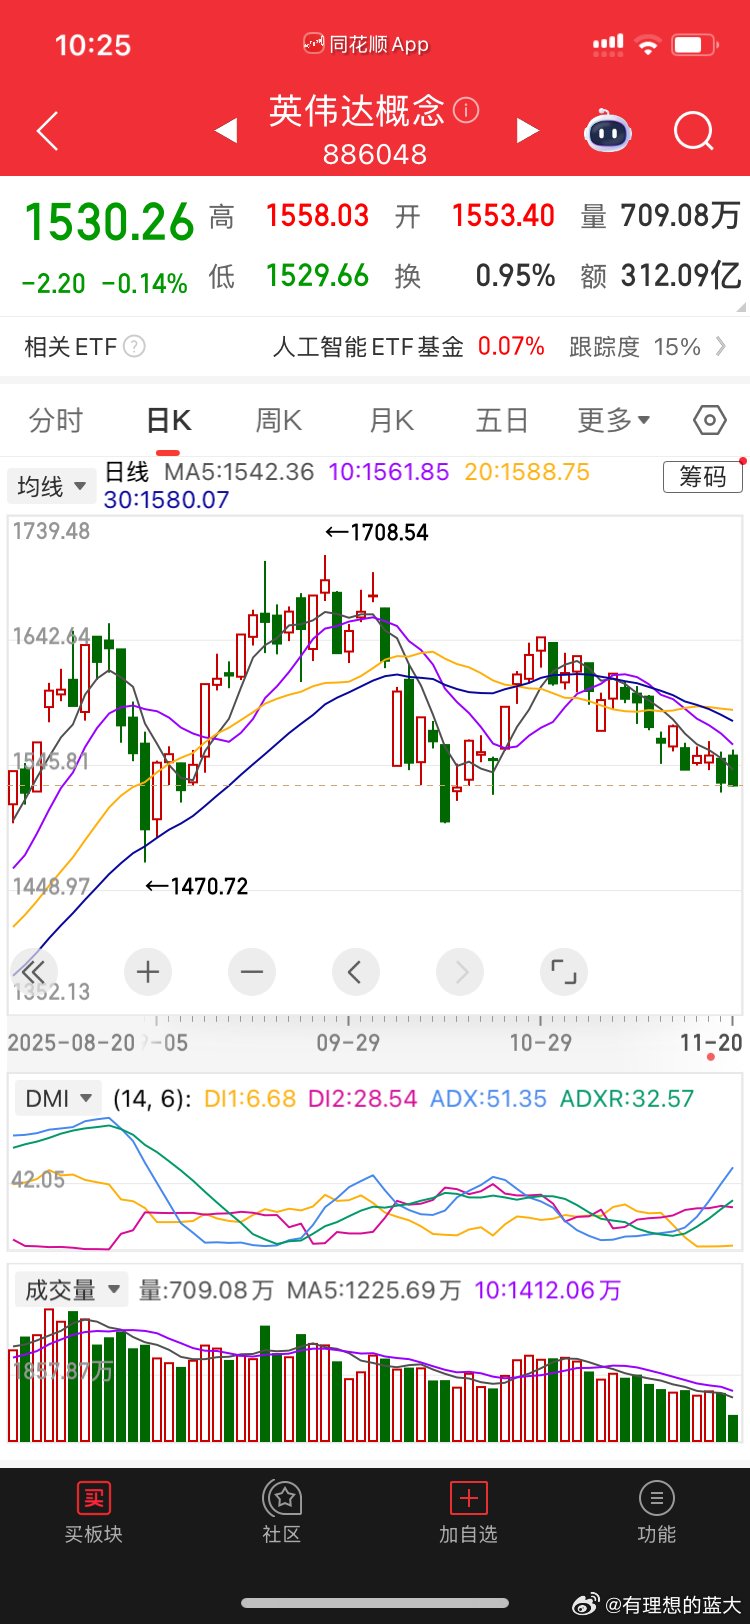Tap the DI2:28.54 value
Viewport: 750px width, 1624px height.
coord(362,1098)
